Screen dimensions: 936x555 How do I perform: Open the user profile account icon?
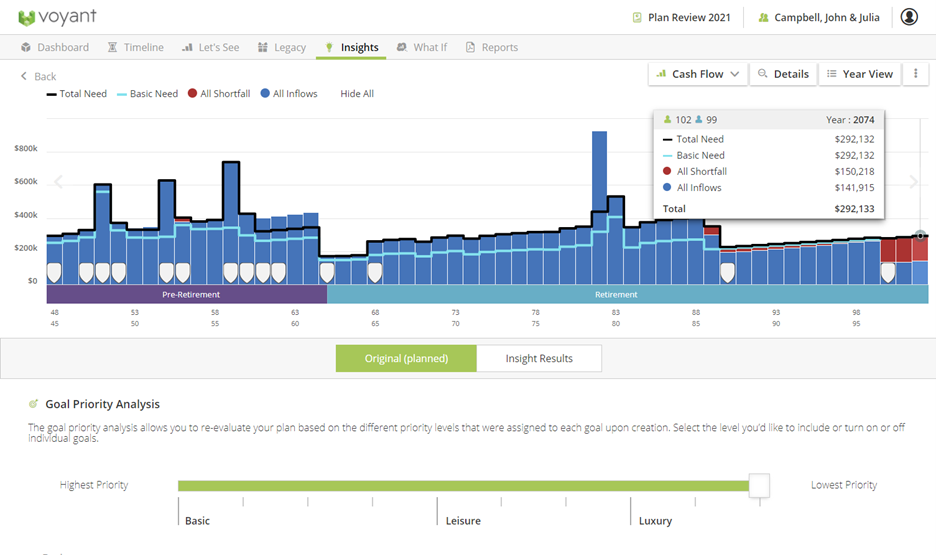908,17
